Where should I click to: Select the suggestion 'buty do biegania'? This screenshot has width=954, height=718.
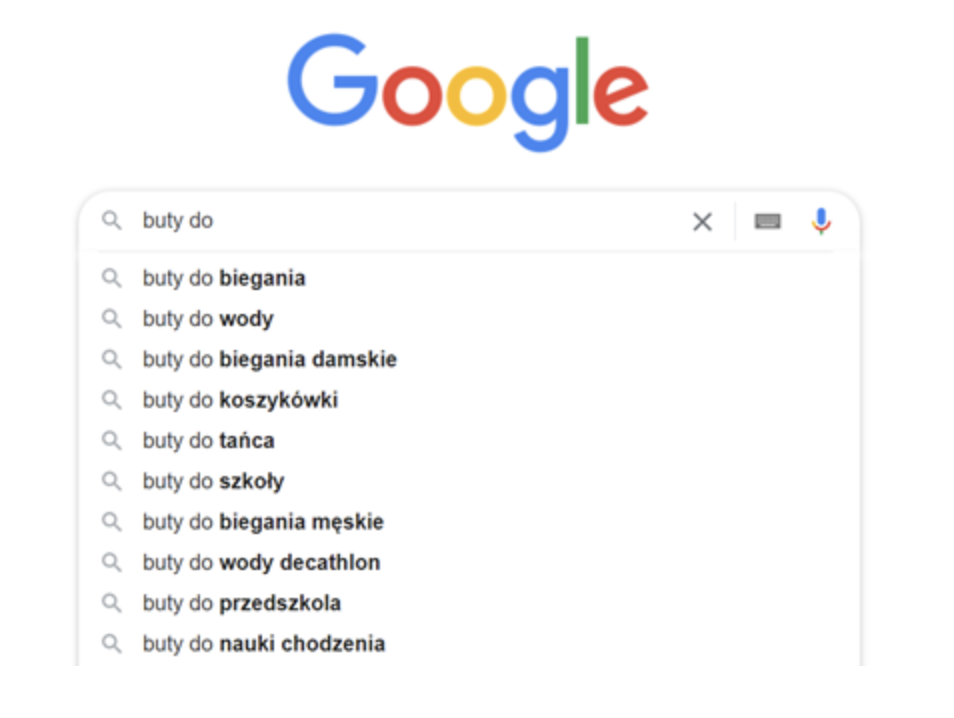pos(224,278)
